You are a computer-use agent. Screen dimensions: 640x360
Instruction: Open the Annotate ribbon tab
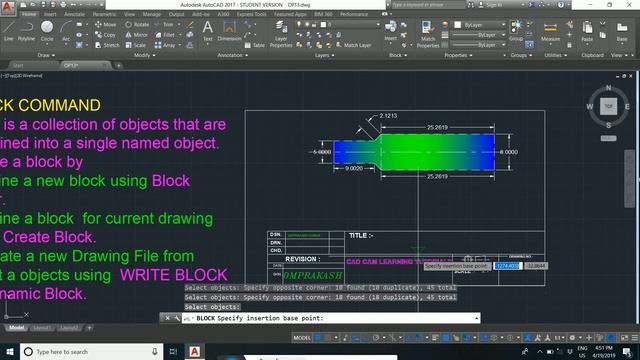pos(75,14)
